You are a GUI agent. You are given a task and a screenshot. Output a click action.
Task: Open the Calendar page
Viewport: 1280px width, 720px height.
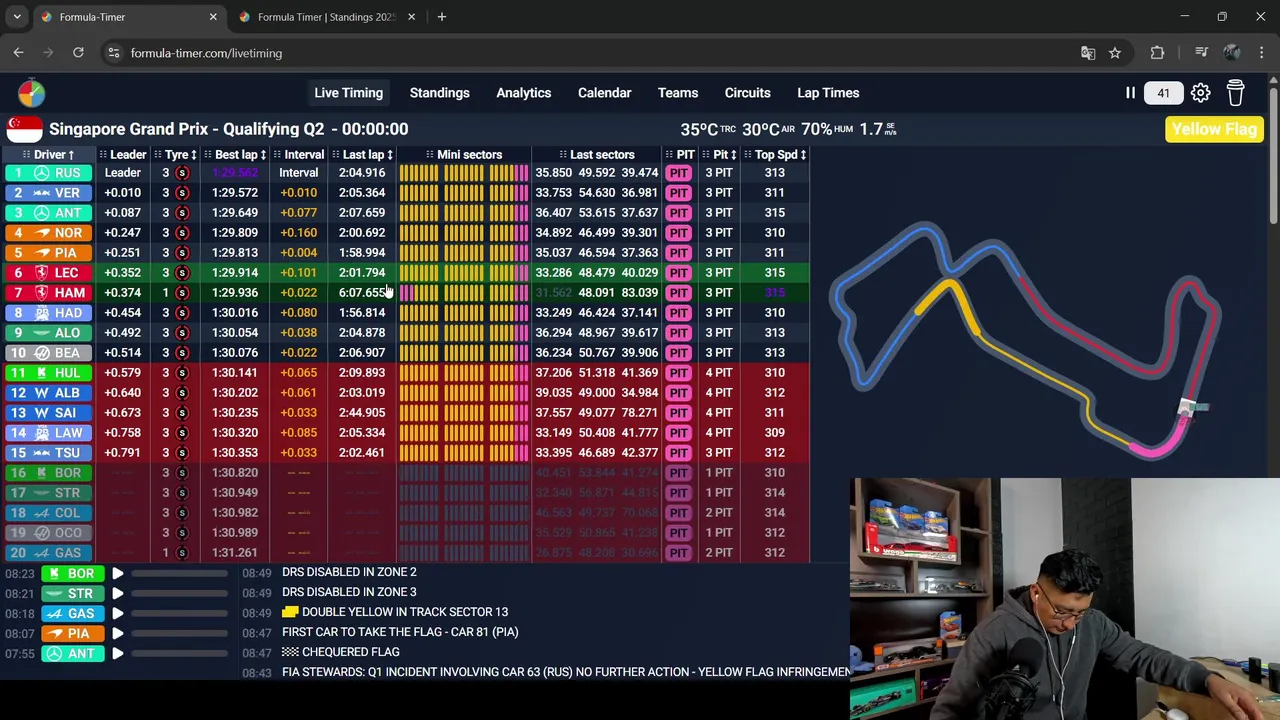(x=604, y=93)
